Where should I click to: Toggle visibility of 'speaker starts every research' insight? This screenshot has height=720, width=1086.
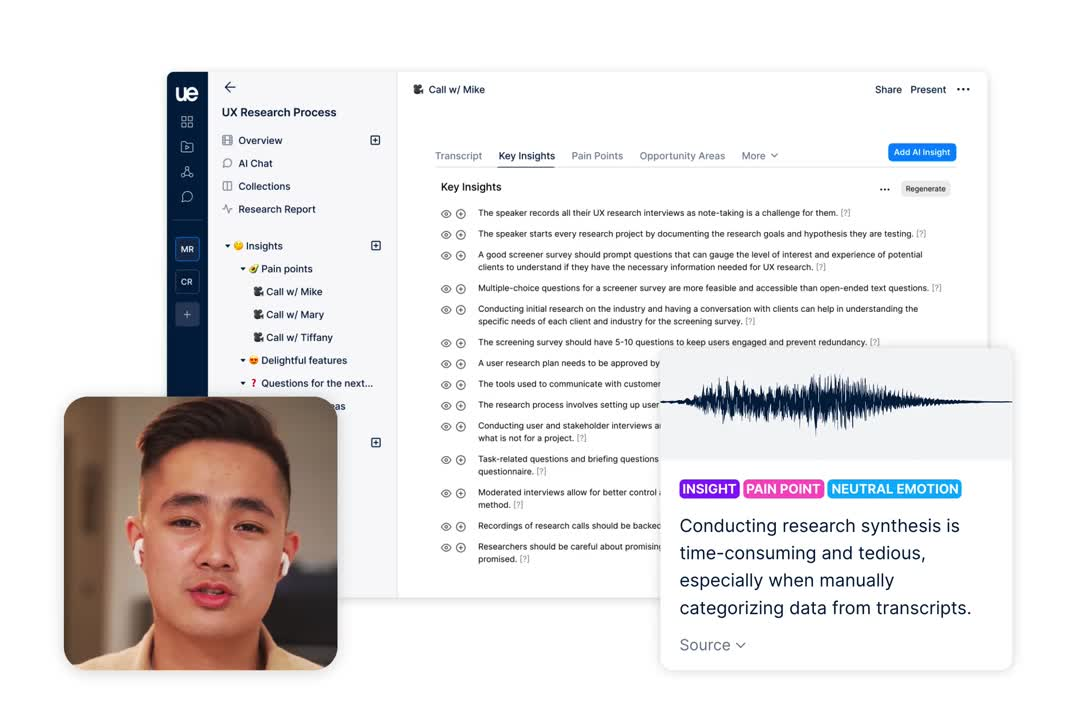pos(446,235)
